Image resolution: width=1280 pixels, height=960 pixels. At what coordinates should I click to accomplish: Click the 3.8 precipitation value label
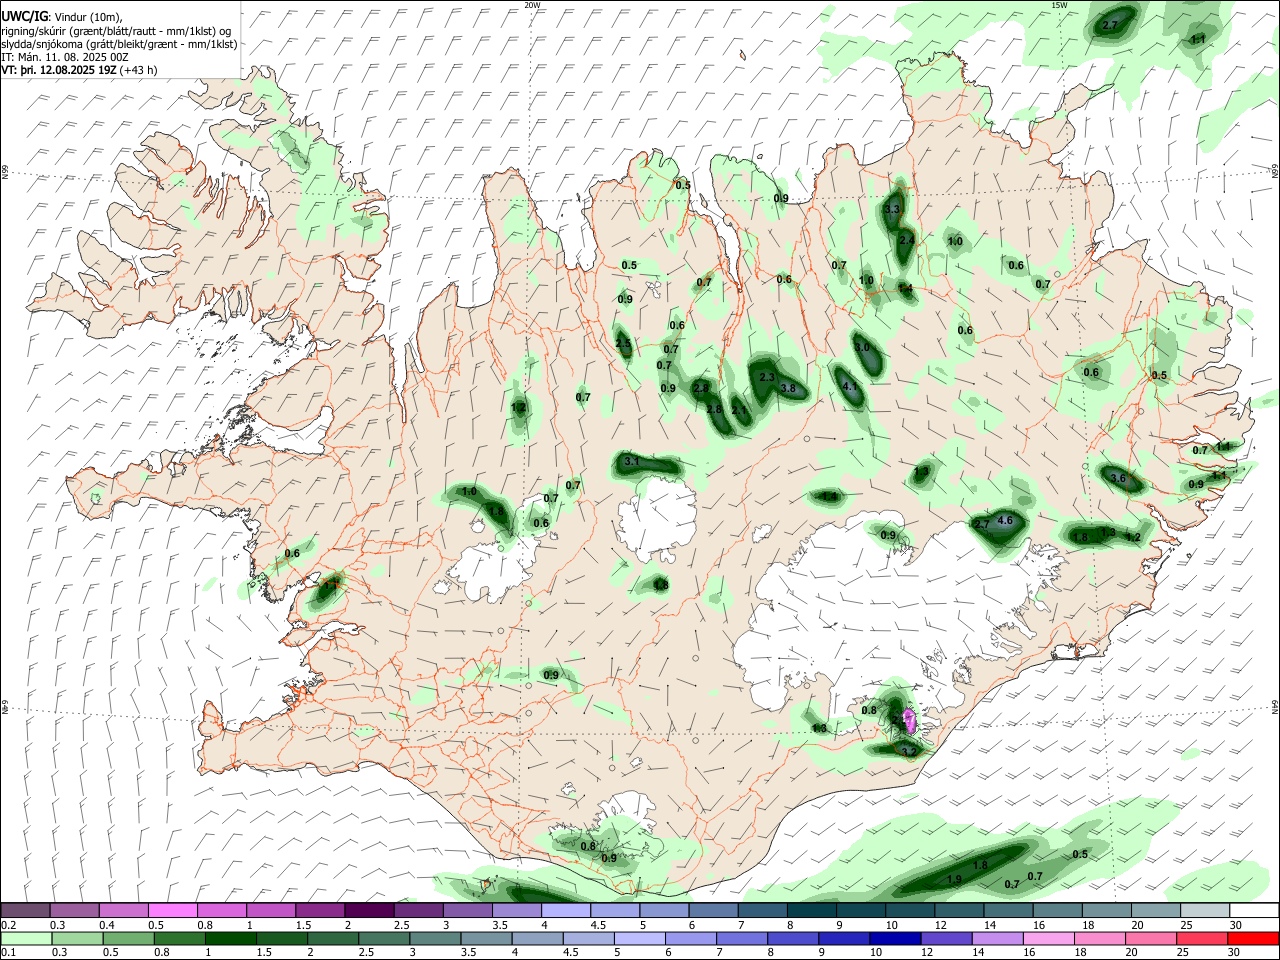pos(787,388)
